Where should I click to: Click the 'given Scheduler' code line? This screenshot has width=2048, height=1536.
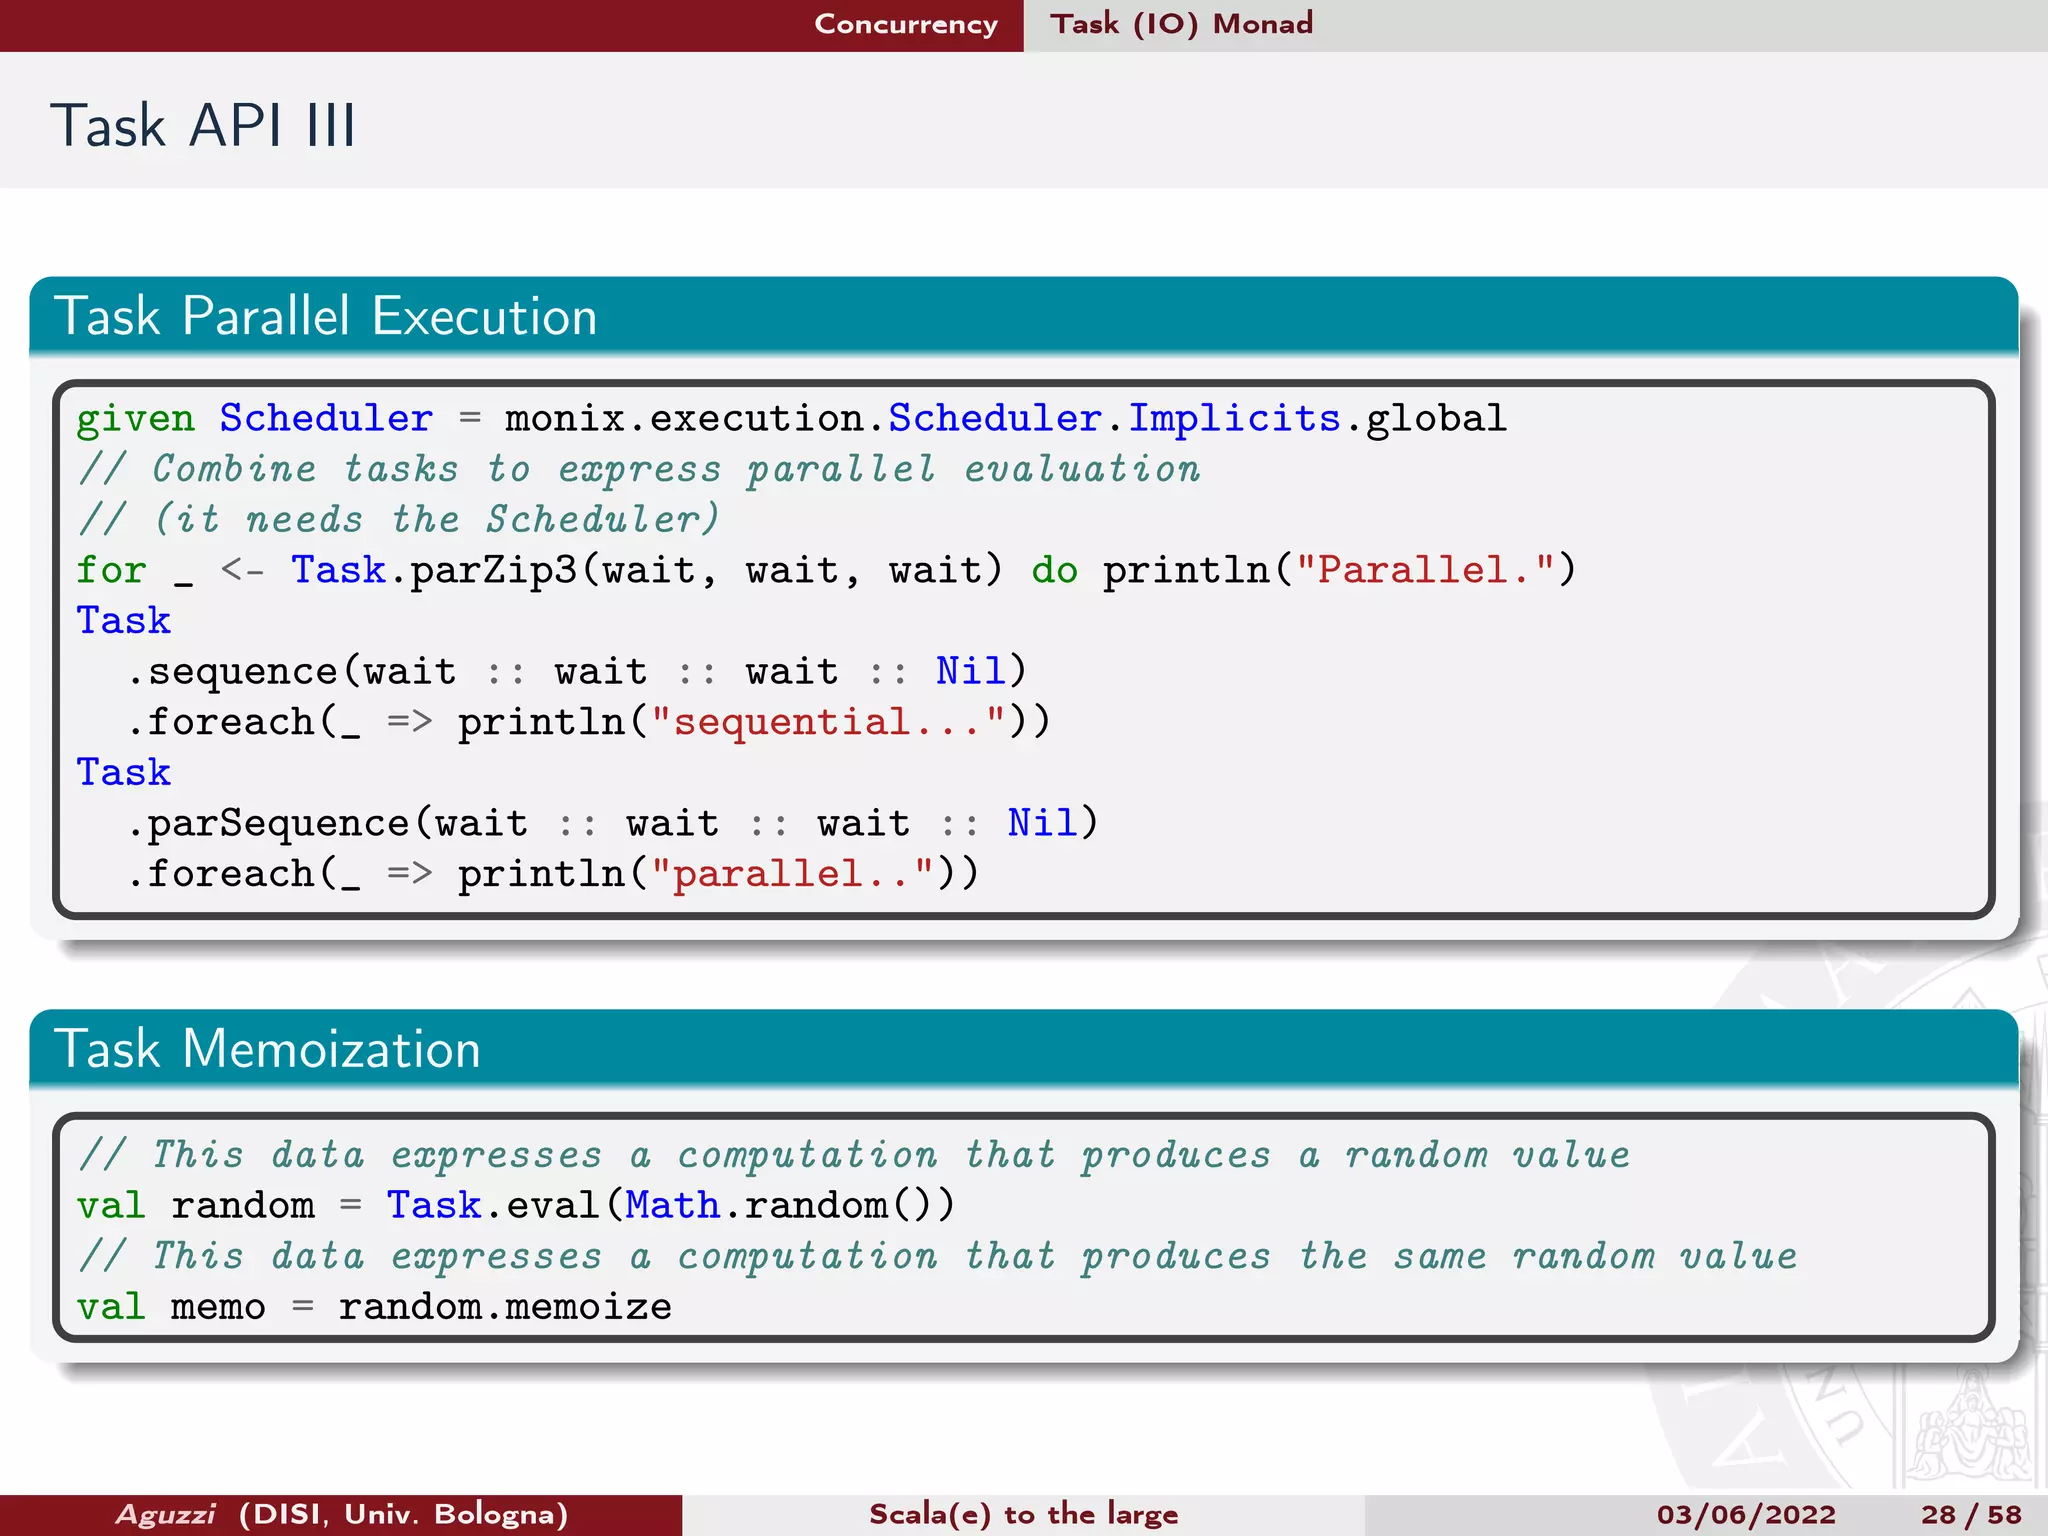(792, 418)
